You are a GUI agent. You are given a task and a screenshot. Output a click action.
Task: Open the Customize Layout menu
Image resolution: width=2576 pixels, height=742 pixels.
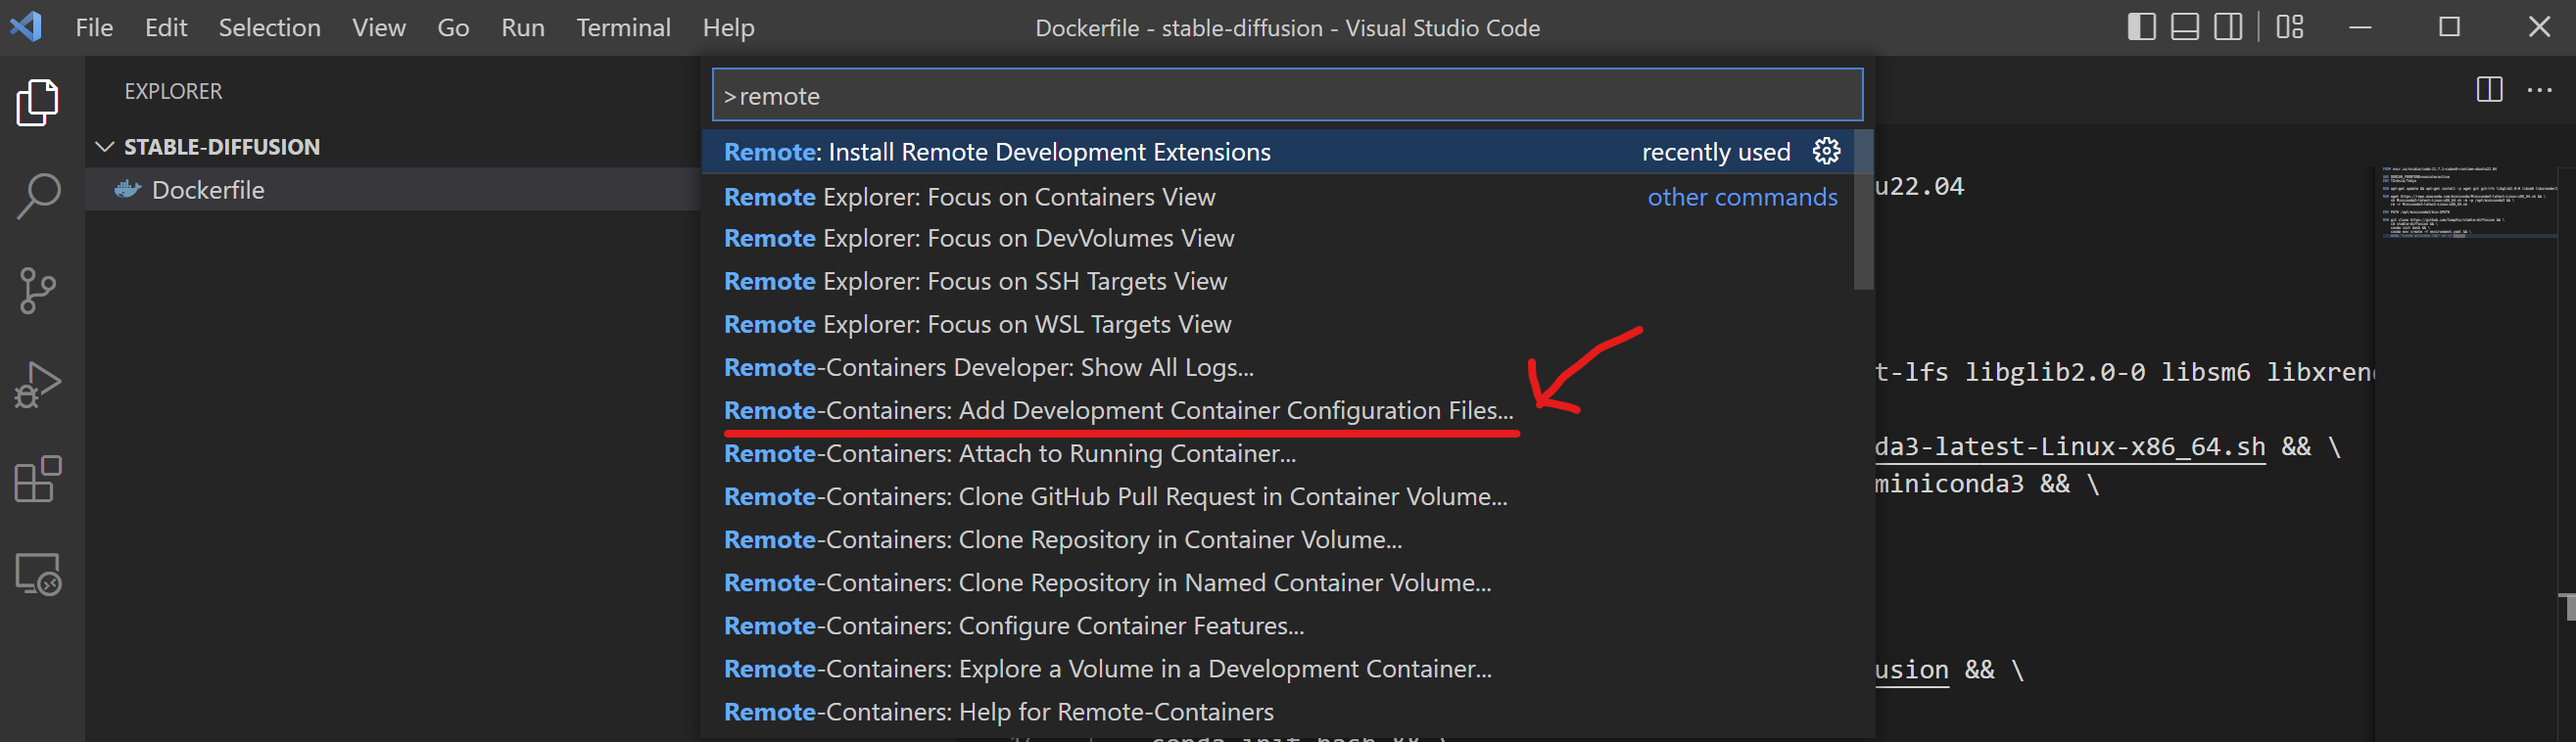click(2289, 27)
